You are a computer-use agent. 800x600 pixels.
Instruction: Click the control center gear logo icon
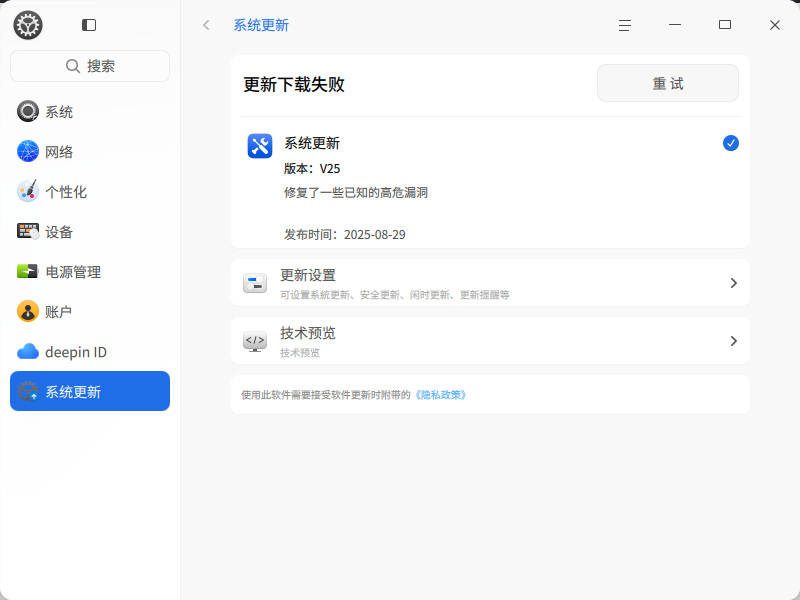(28, 25)
